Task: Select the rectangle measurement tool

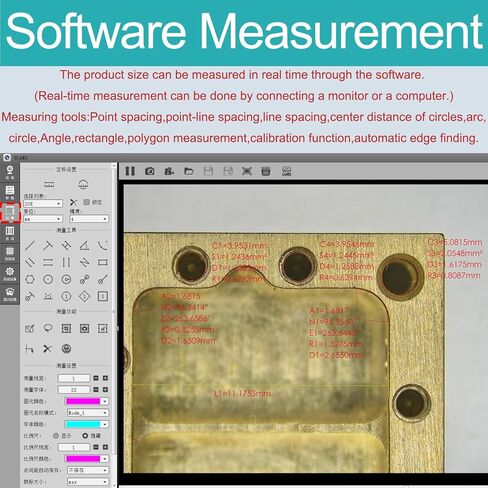Action: pos(103,263)
